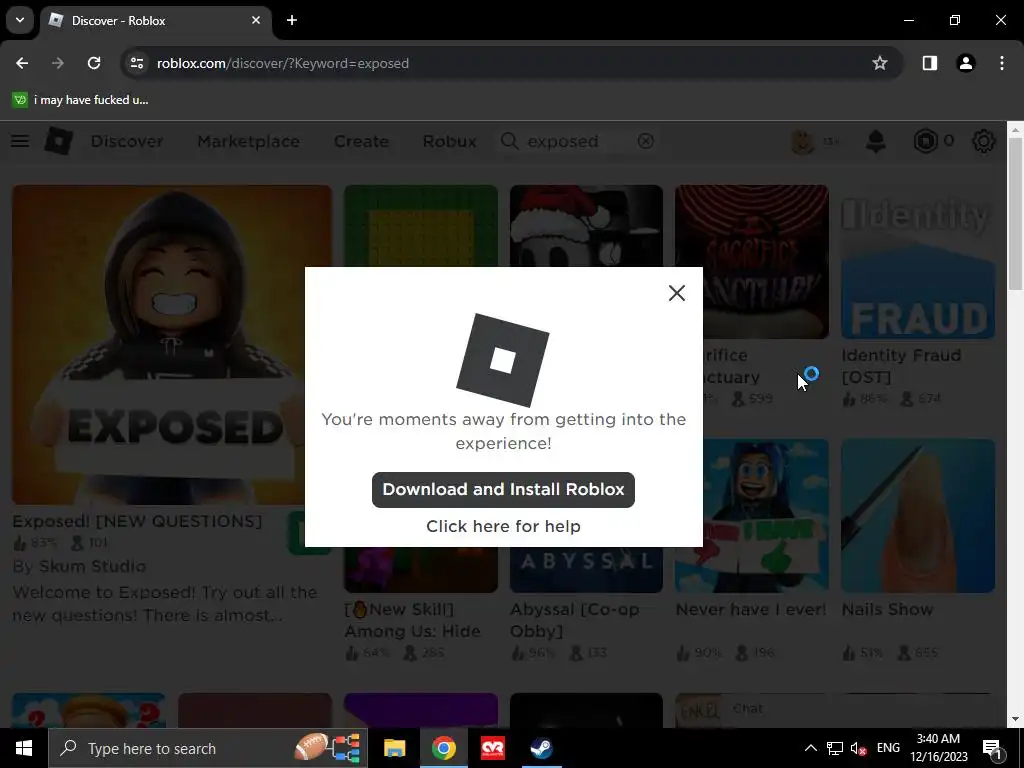Open the Click here for help link
The image size is (1024, 768).
(x=503, y=526)
